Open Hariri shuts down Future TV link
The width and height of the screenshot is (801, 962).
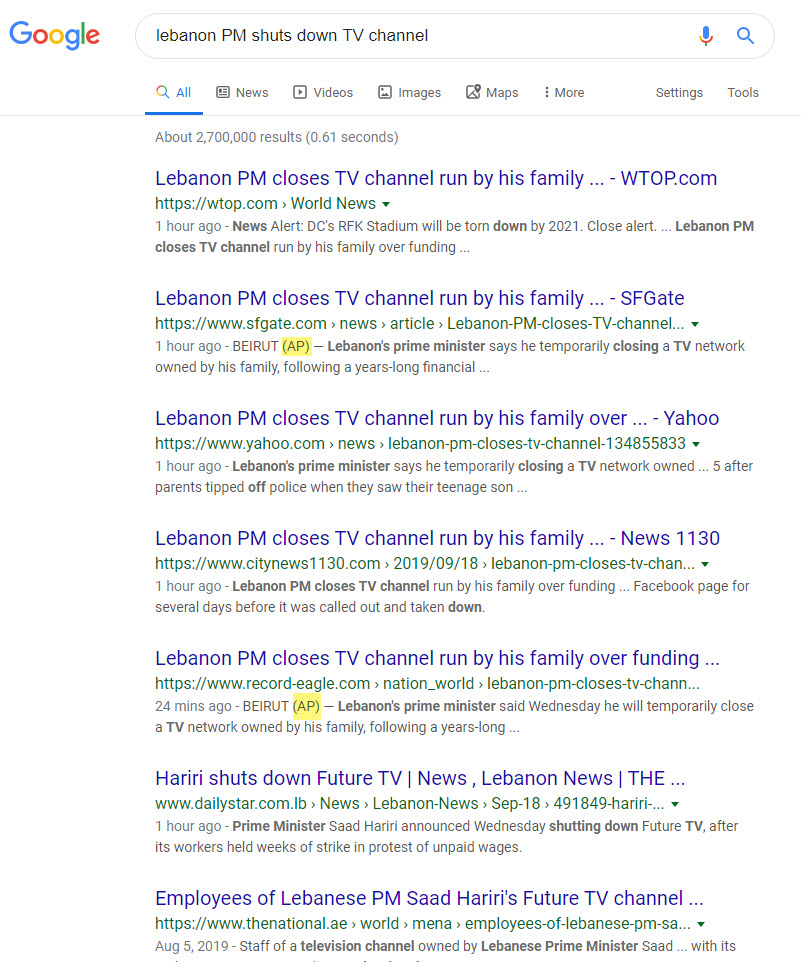point(420,779)
